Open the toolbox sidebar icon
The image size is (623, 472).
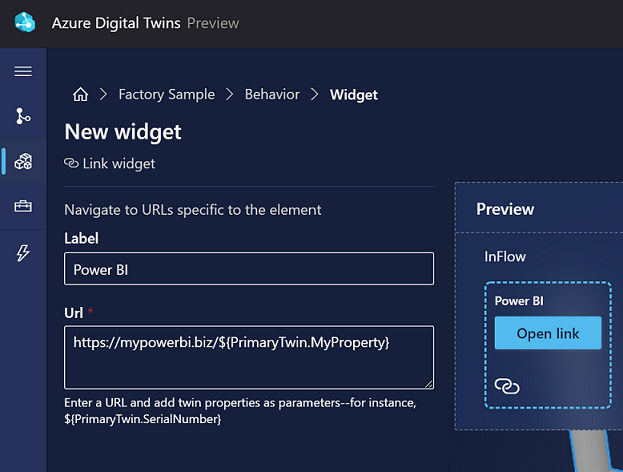[x=23, y=207]
